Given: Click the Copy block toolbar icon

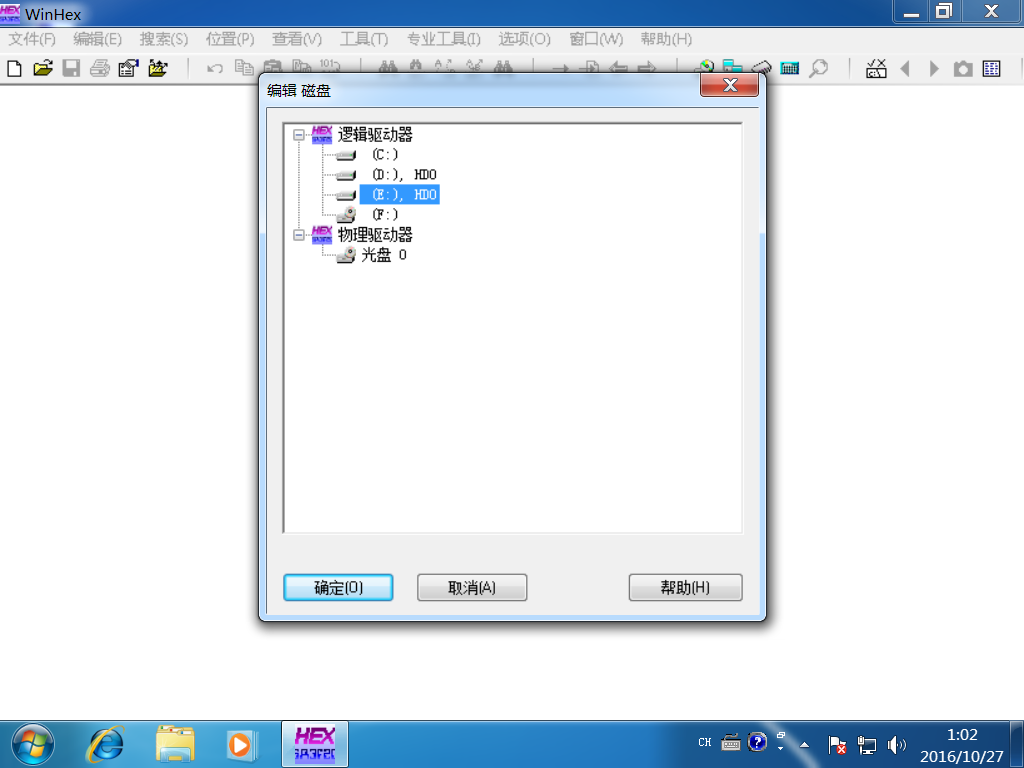Looking at the screenshot, I should 244,67.
